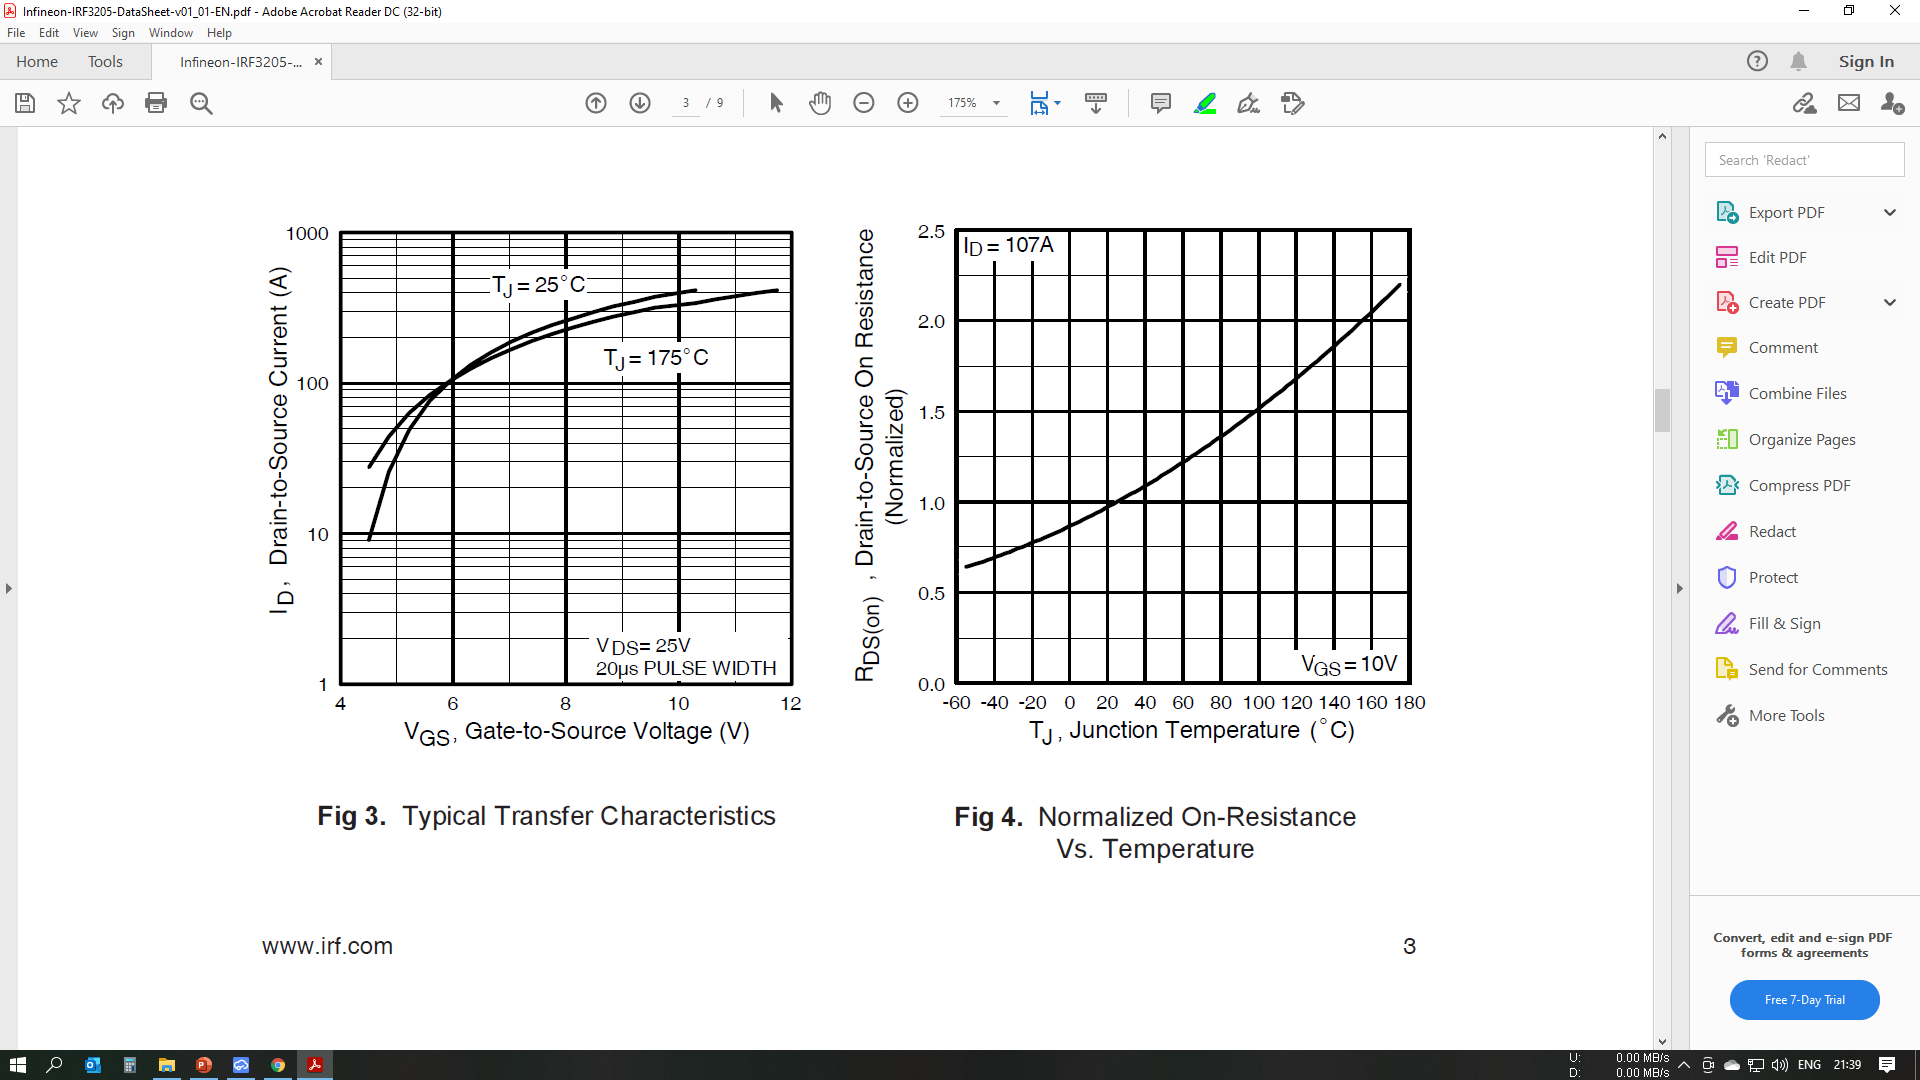Expand the Export PDF options chevron
Image resolution: width=1920 pixels, height=1080 pixels.
(x=1890, y=212)
